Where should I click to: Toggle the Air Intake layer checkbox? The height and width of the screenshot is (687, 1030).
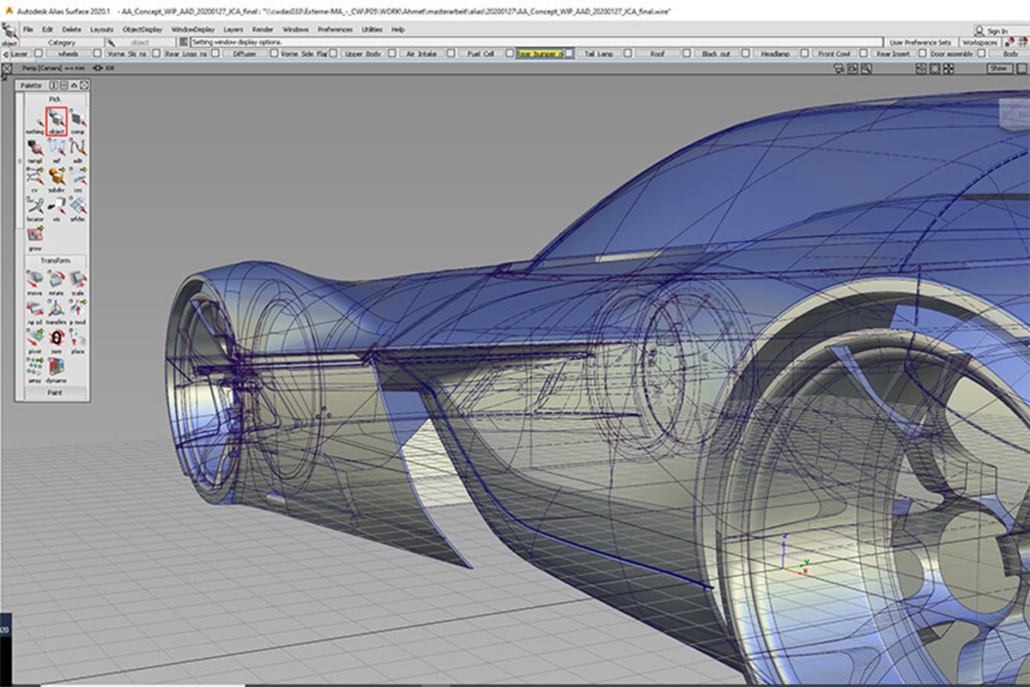(x=451, y=54)
